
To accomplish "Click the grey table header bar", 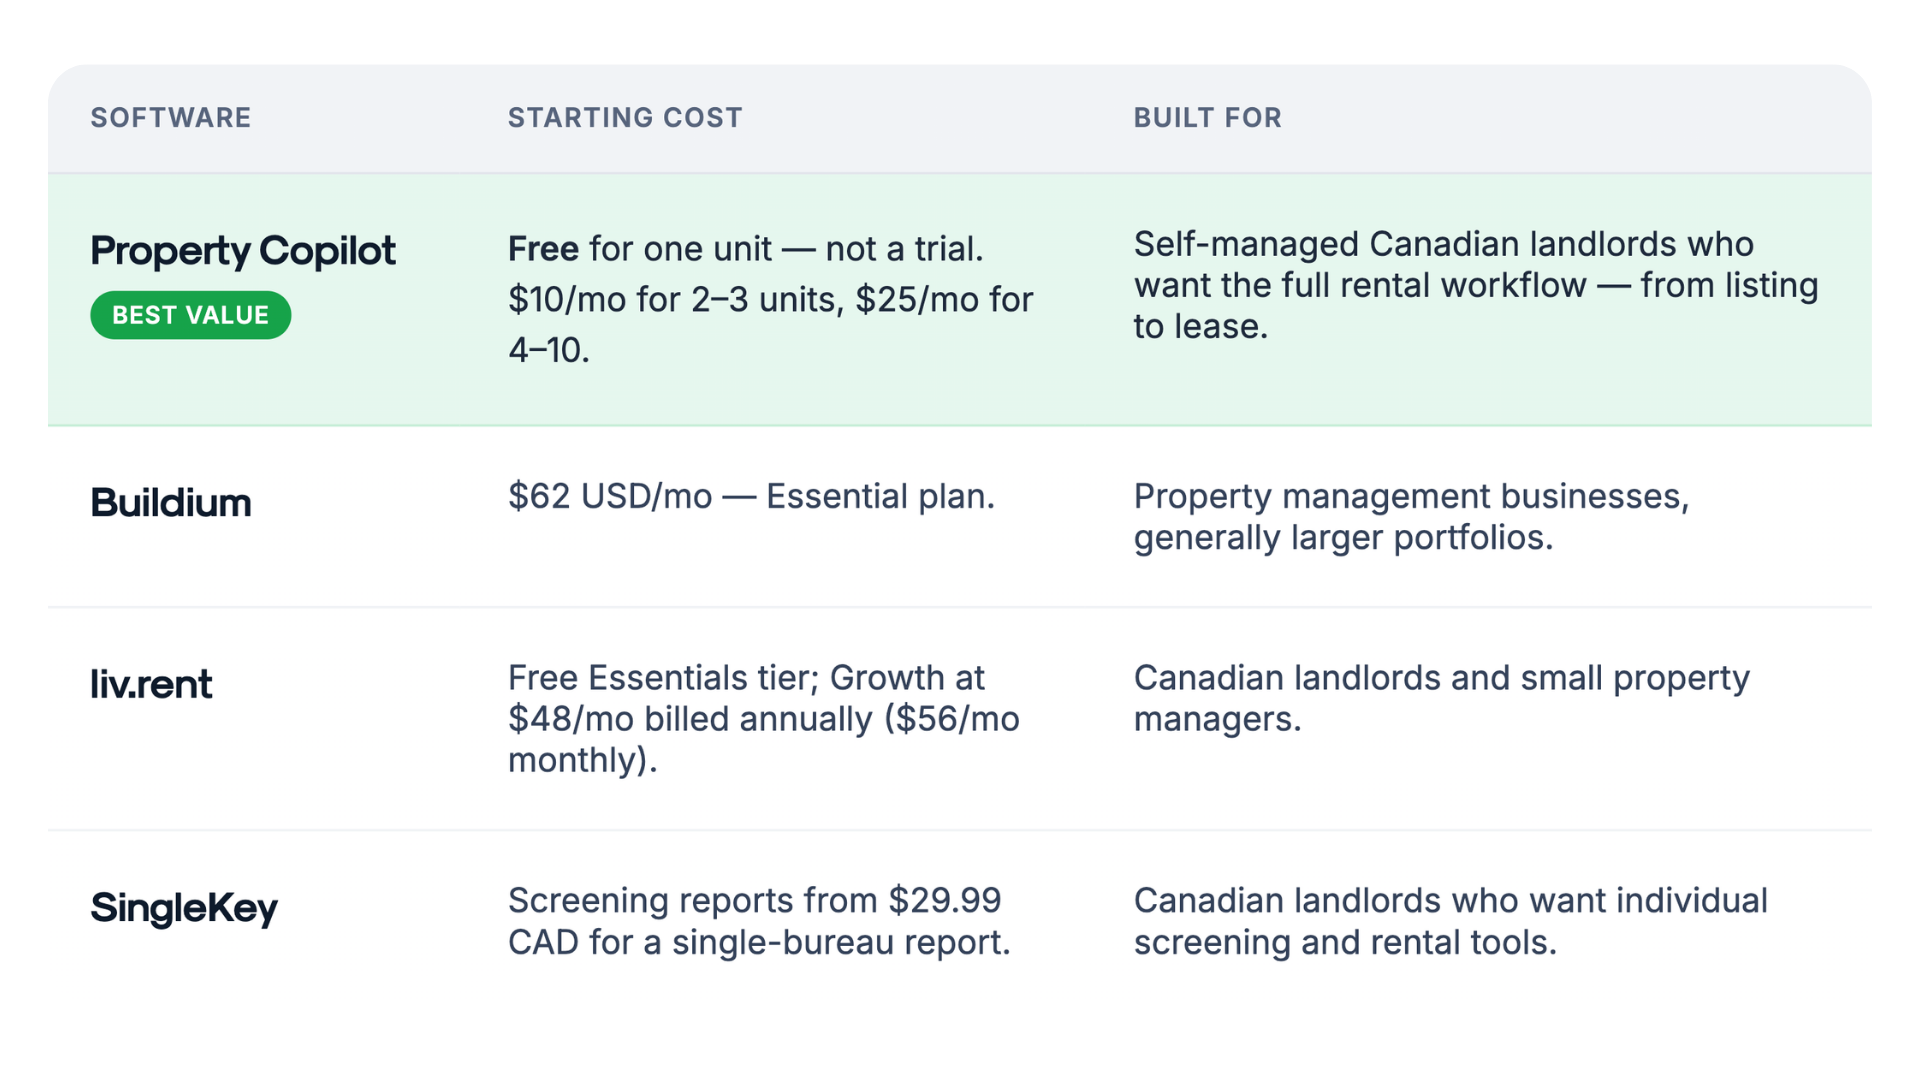I will point(960,119).
